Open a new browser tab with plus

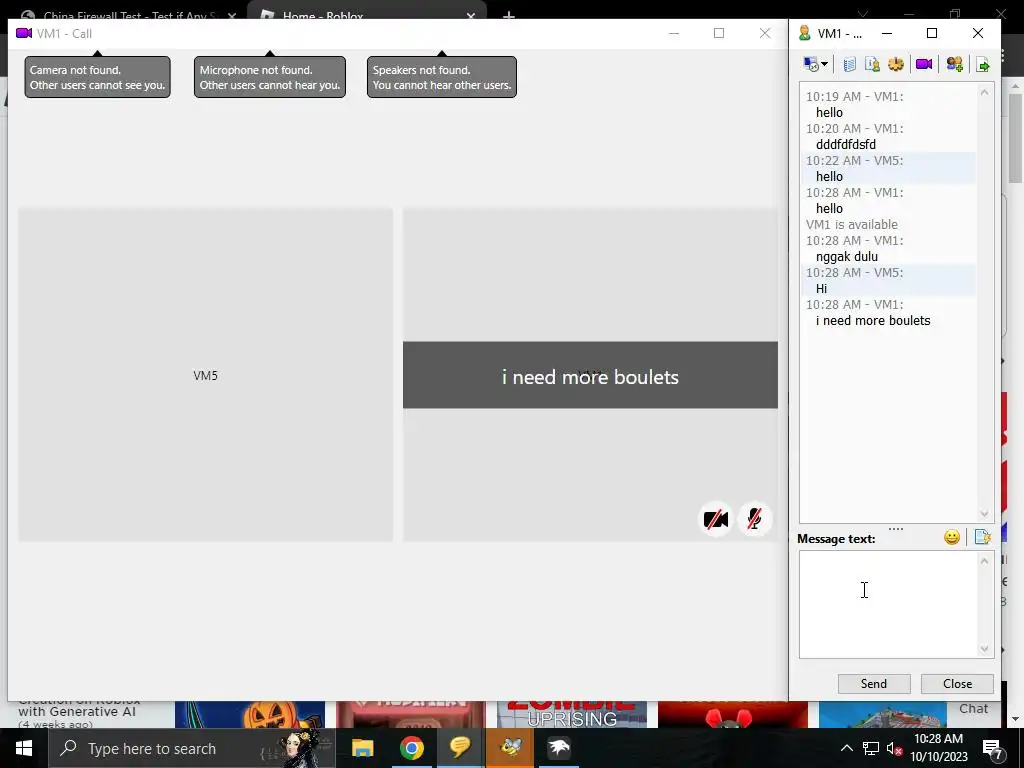point(509,16)
